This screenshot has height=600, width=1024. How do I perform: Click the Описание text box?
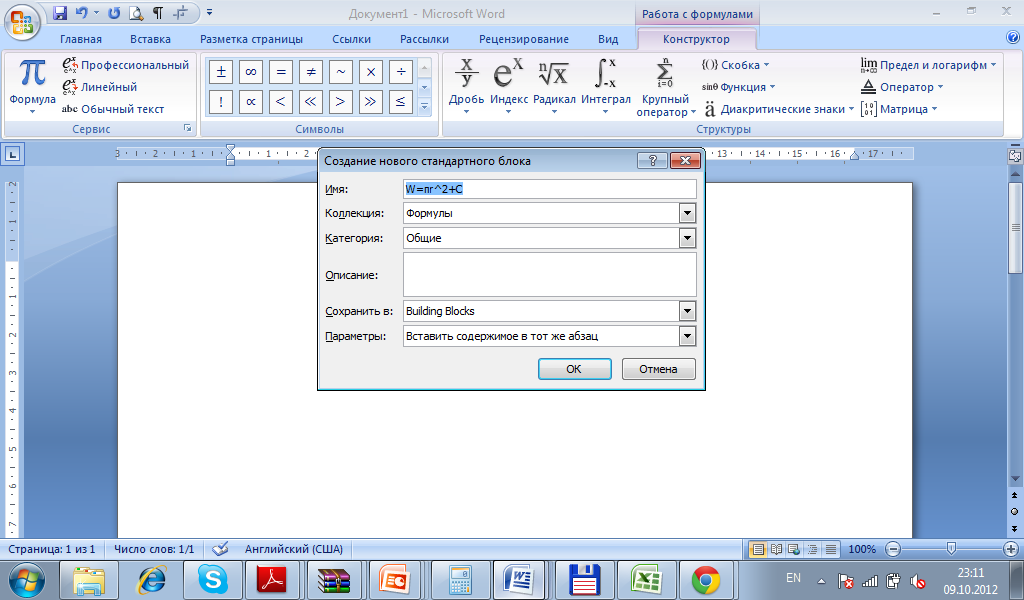[x=550, y=275]
